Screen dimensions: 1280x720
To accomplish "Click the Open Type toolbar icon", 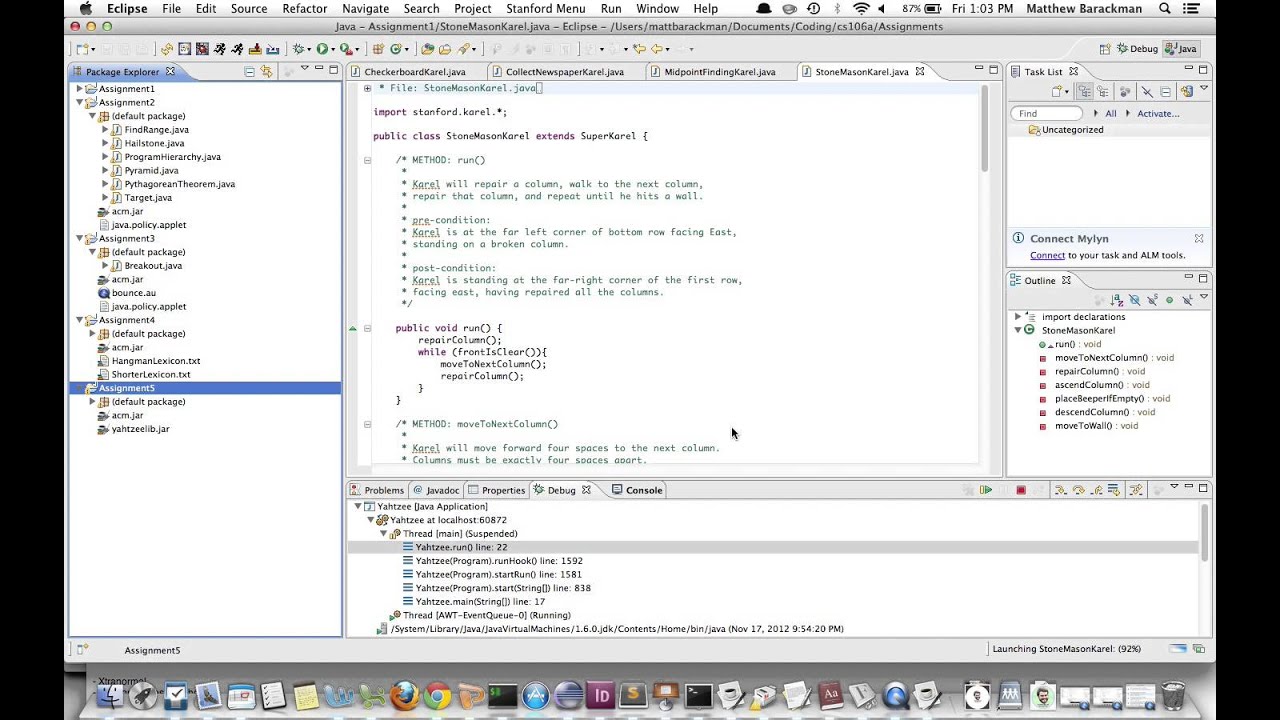I will pyautogui.click(x=426, y=48).
